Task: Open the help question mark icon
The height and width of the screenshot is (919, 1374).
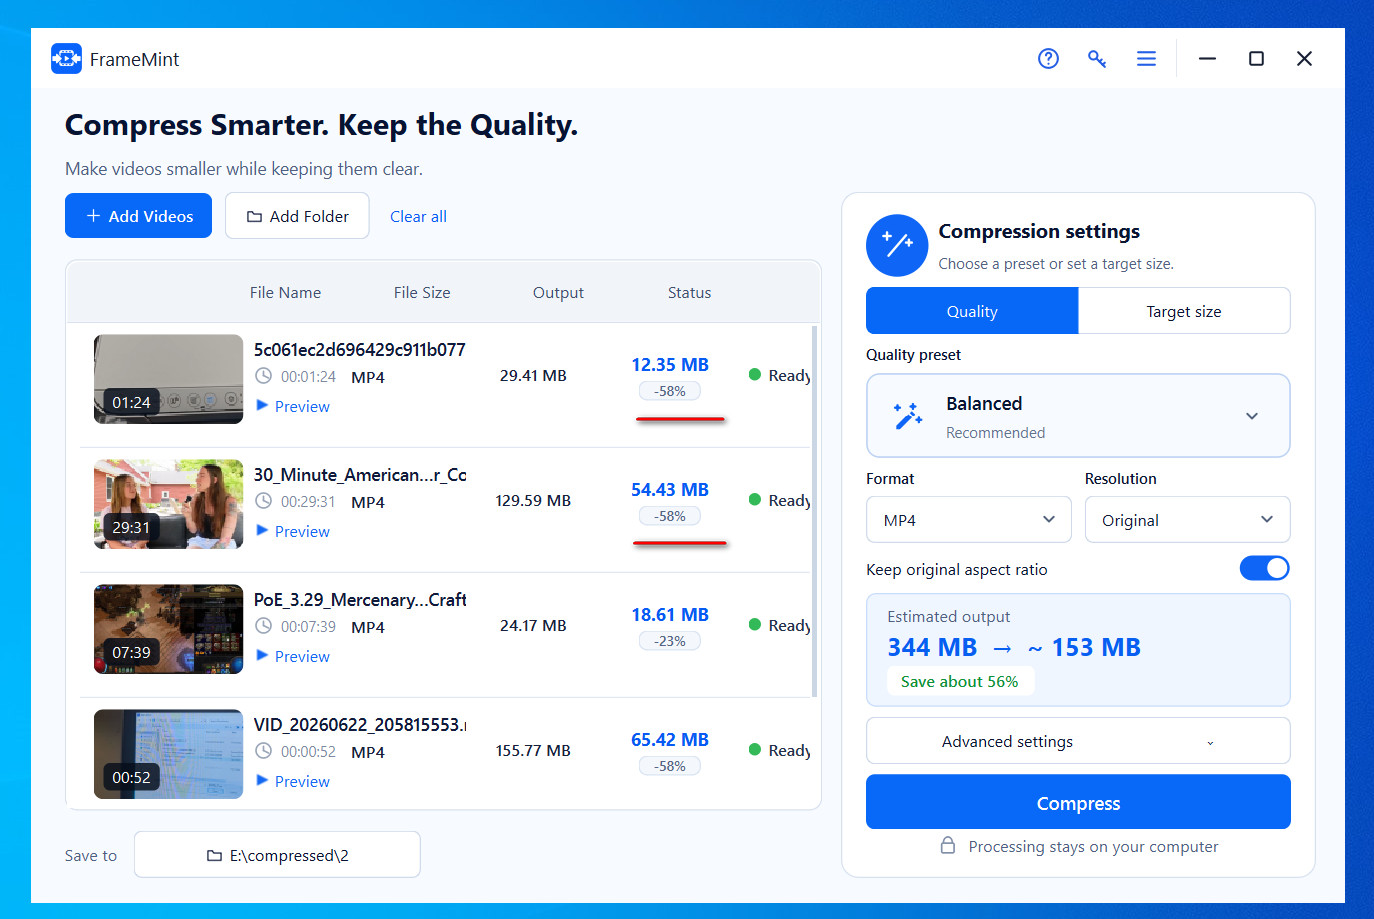Action: (x=1048, y=59)
